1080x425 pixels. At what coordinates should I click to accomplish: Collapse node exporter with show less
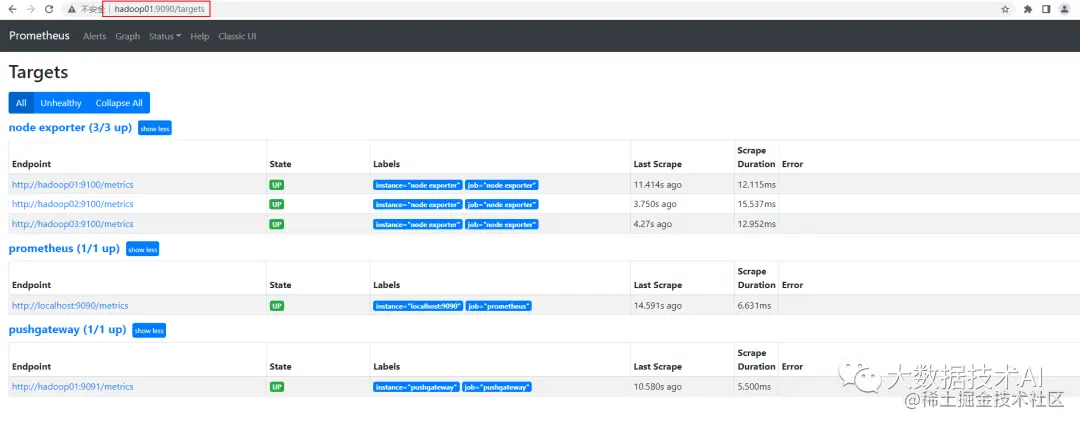tap(155, 128)
